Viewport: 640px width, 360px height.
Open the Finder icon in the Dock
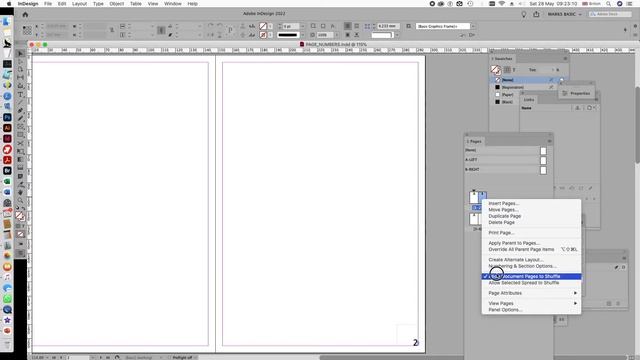coord(7,22)
